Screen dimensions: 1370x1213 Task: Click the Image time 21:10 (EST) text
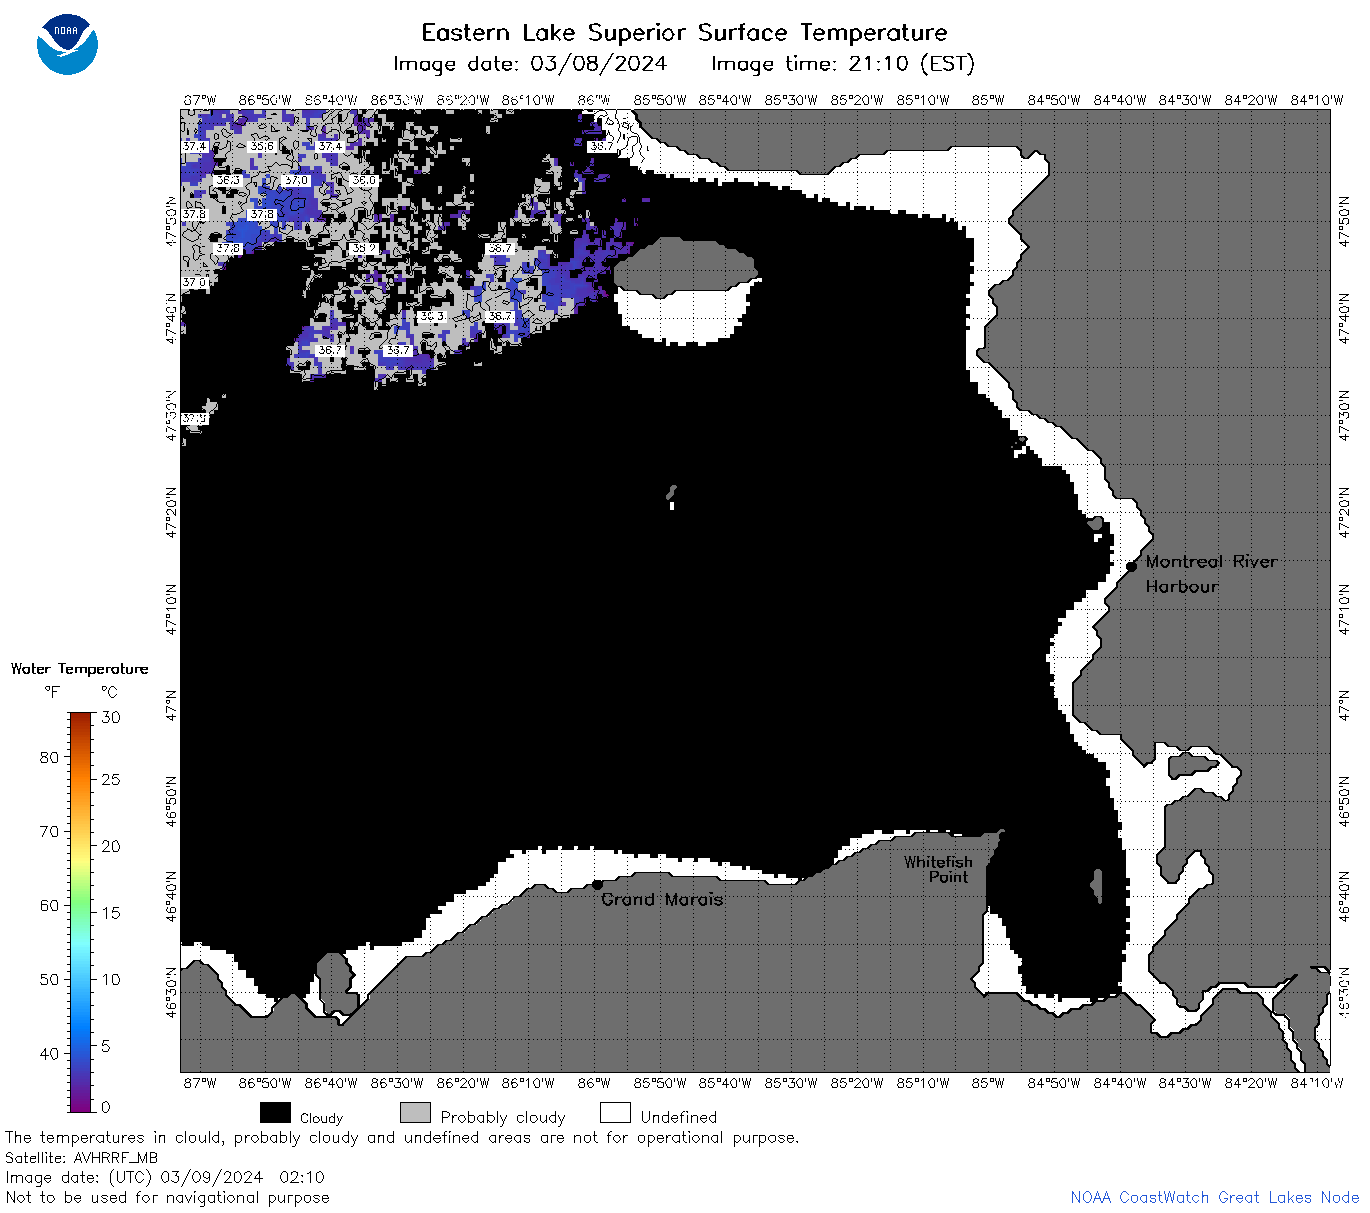[842, 64]
